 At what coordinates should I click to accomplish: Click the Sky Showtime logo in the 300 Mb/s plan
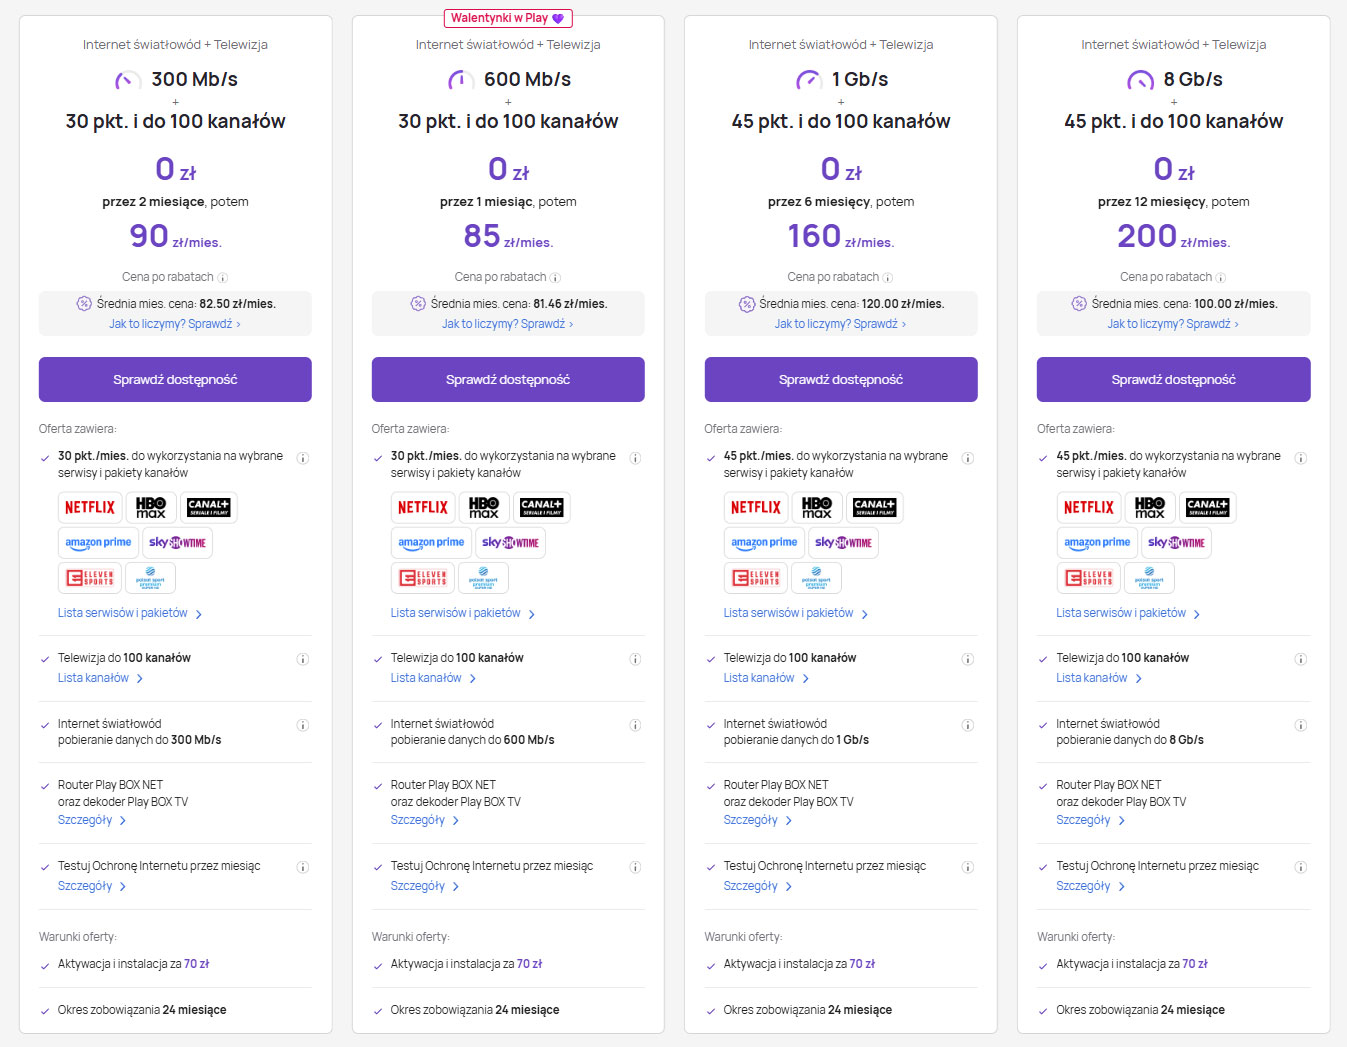click(x=177, y=542)
